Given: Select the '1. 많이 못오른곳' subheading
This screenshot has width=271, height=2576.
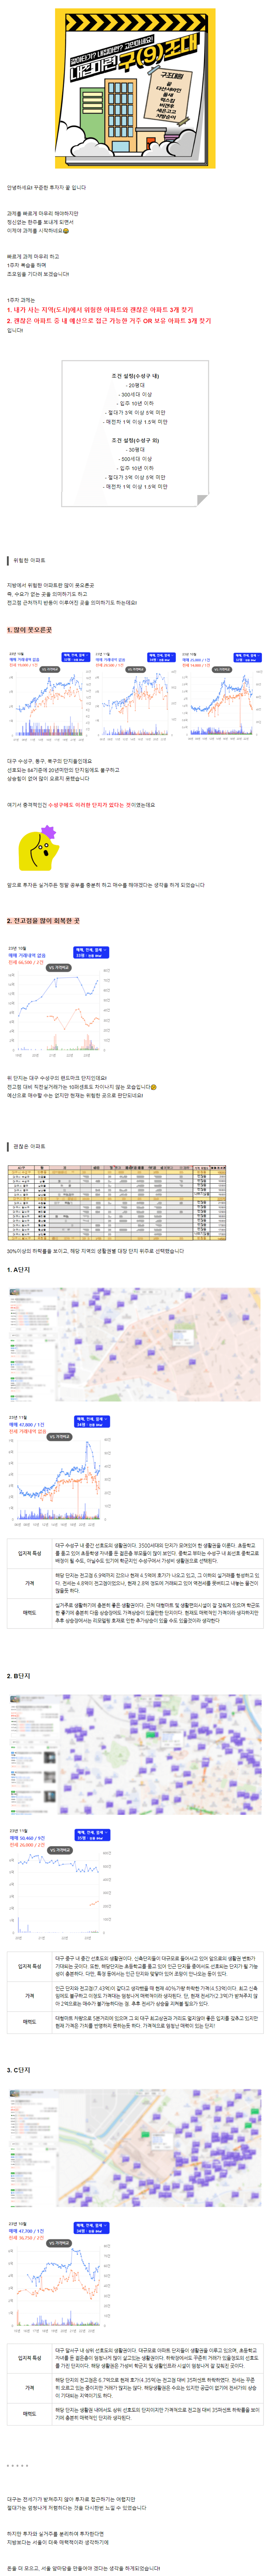Looking at the screenshot, I should click(x=30, y=630).
